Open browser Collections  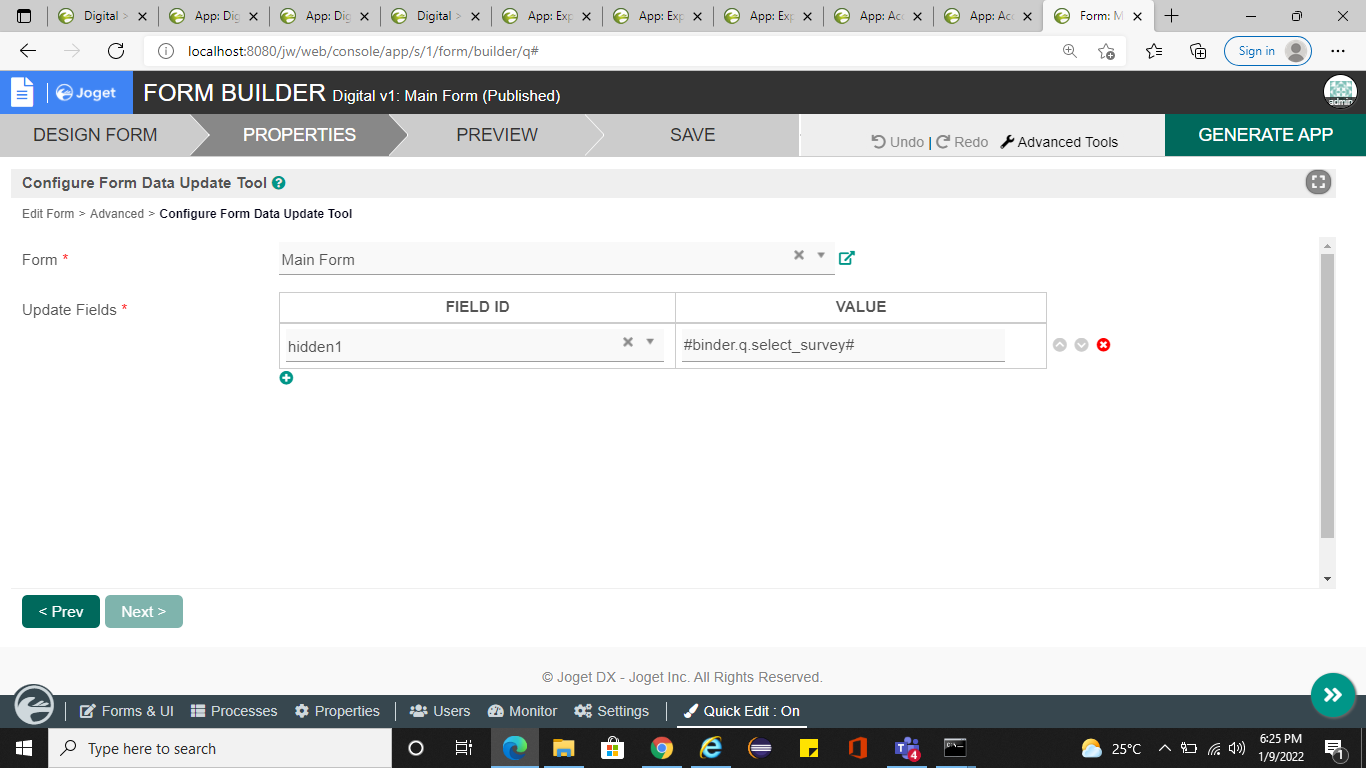pos(1198,51)
